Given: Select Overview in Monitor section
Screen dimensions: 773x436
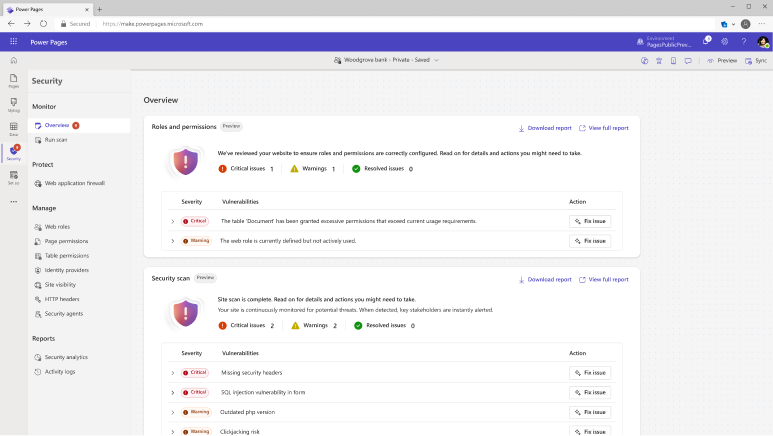Looking at the screenshot, I should tap(79, 125).
